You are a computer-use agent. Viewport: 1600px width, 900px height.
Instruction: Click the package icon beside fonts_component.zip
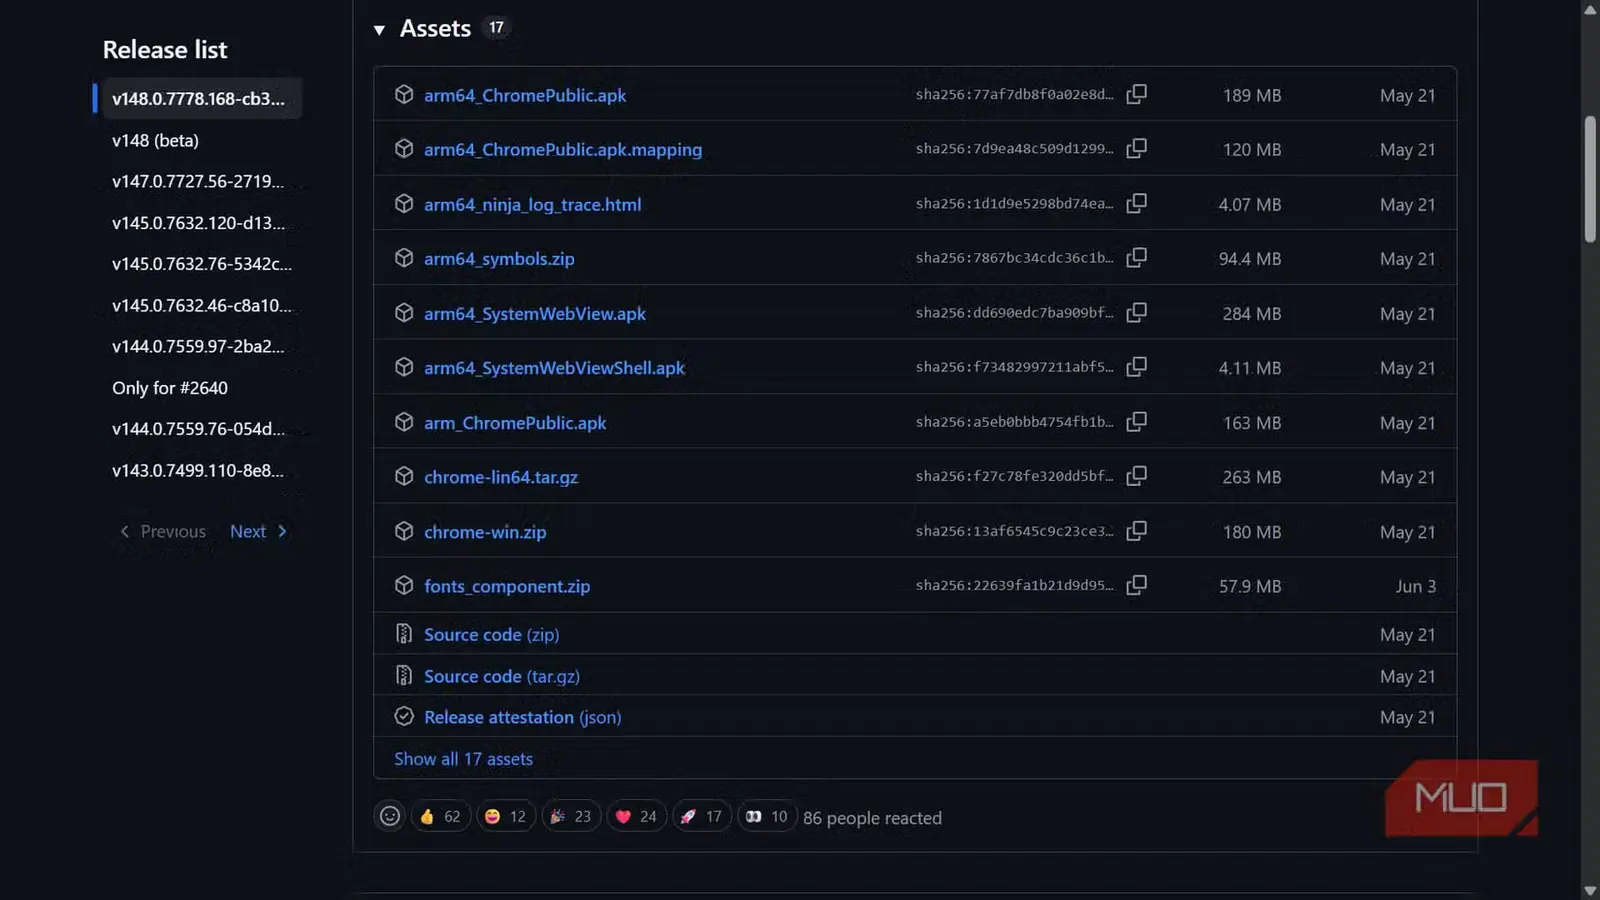[404, 585]
